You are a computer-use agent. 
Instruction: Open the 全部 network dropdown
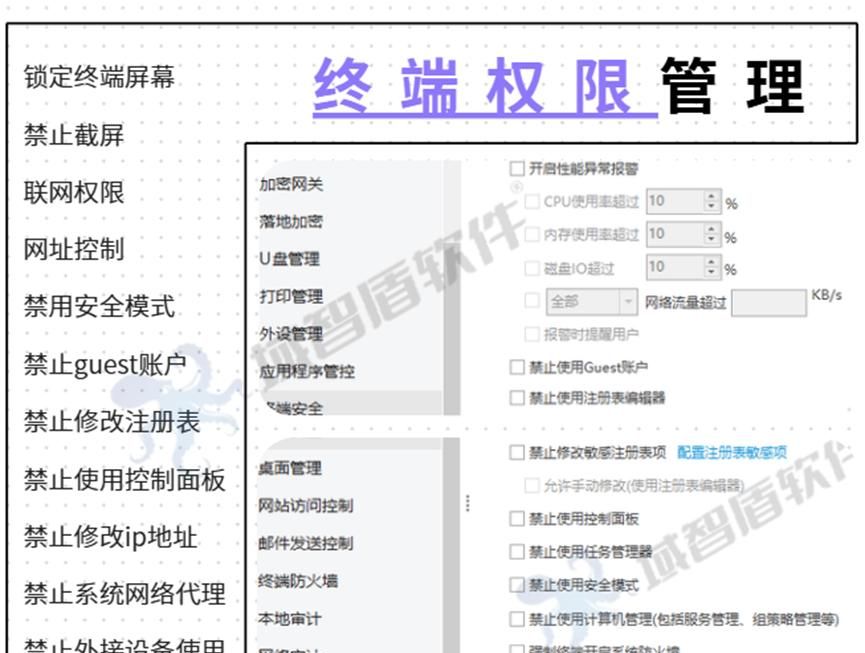point(627,301)
